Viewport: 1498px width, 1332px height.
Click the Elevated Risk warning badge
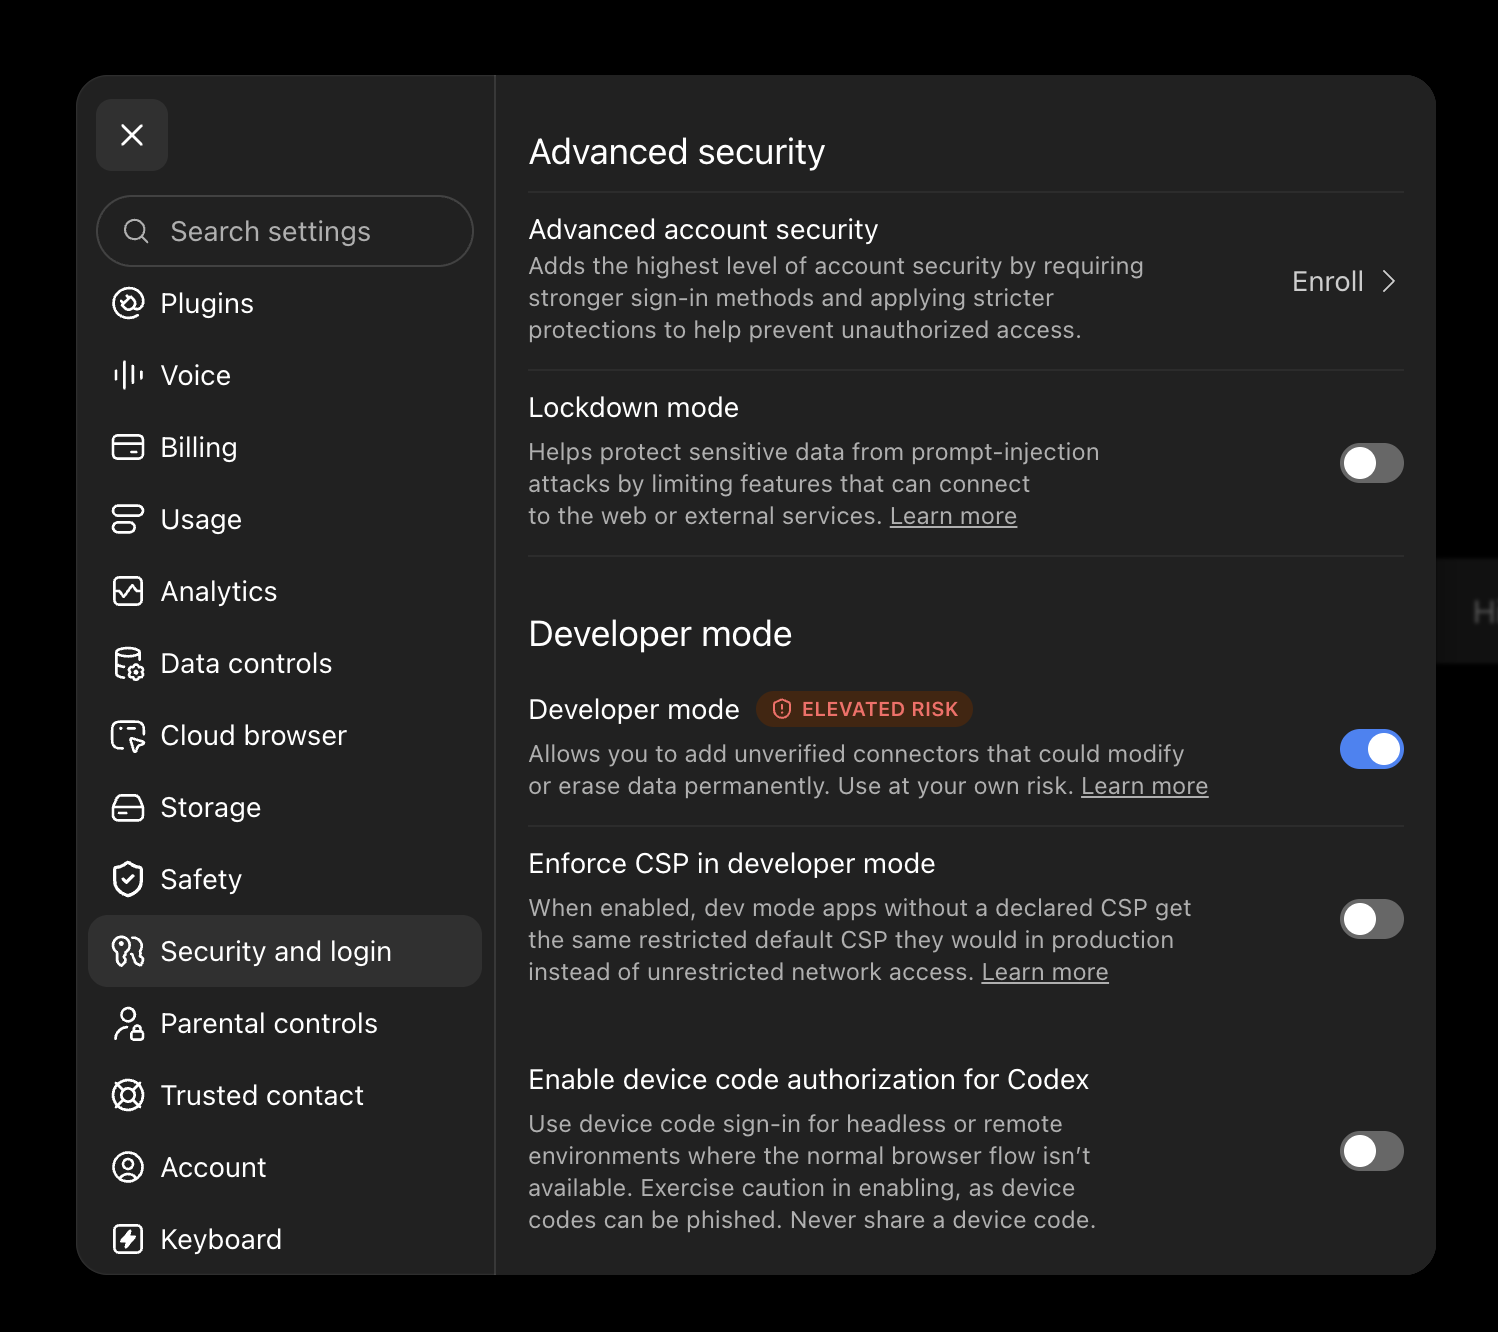coord(864,709)
